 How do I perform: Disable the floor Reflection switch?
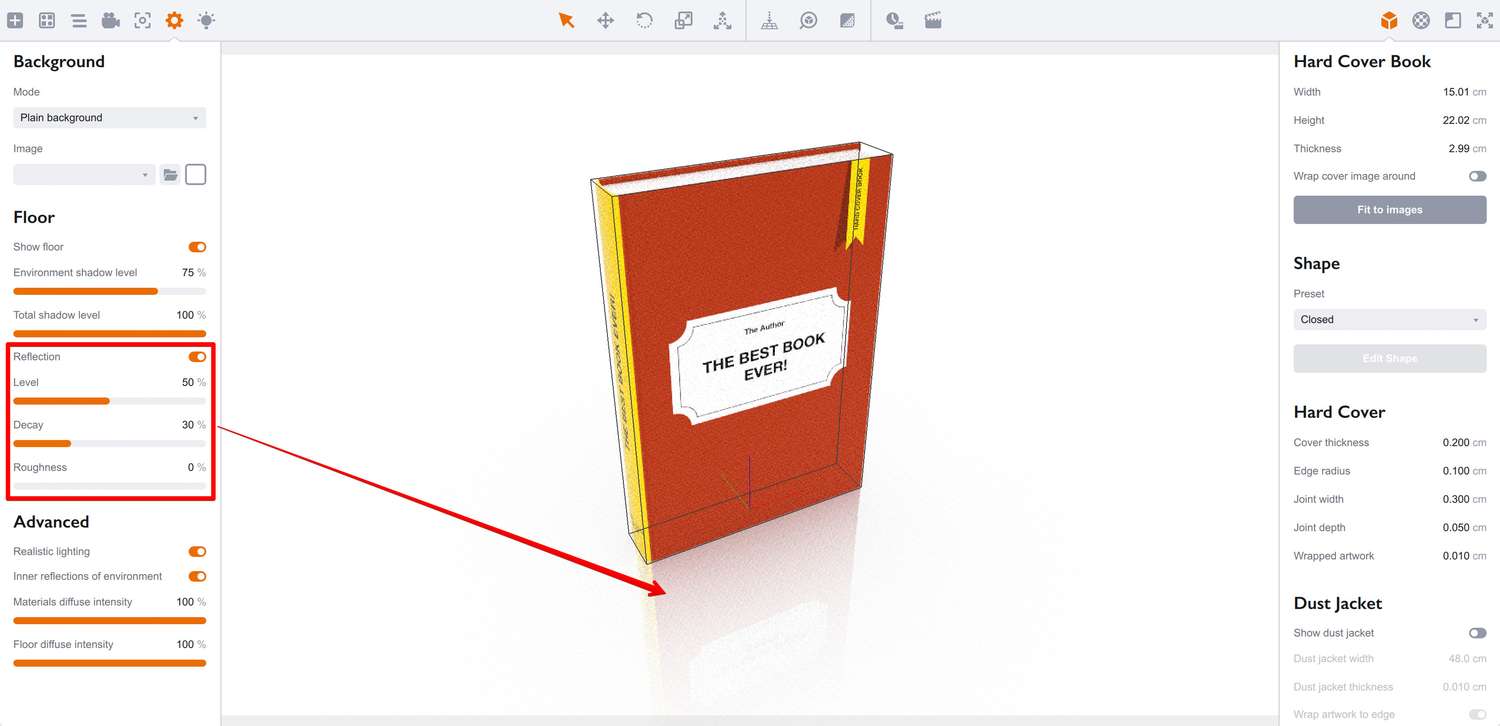[x=197, y=357]
